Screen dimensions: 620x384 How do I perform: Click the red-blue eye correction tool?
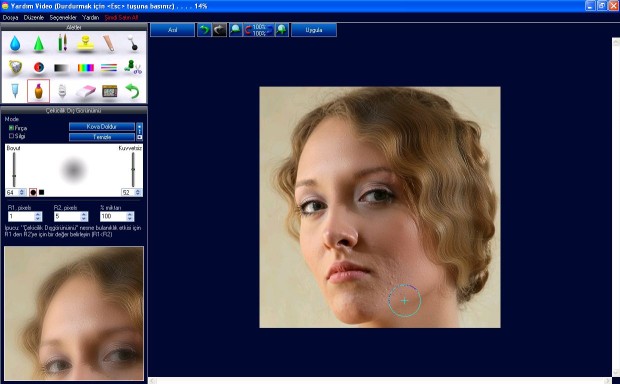(x=39, y=67)
